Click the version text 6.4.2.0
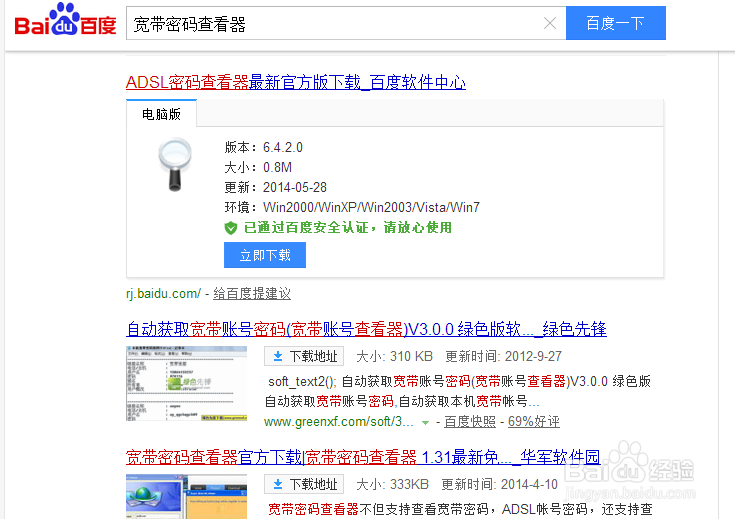735x519 pixels. pos(283,147)
